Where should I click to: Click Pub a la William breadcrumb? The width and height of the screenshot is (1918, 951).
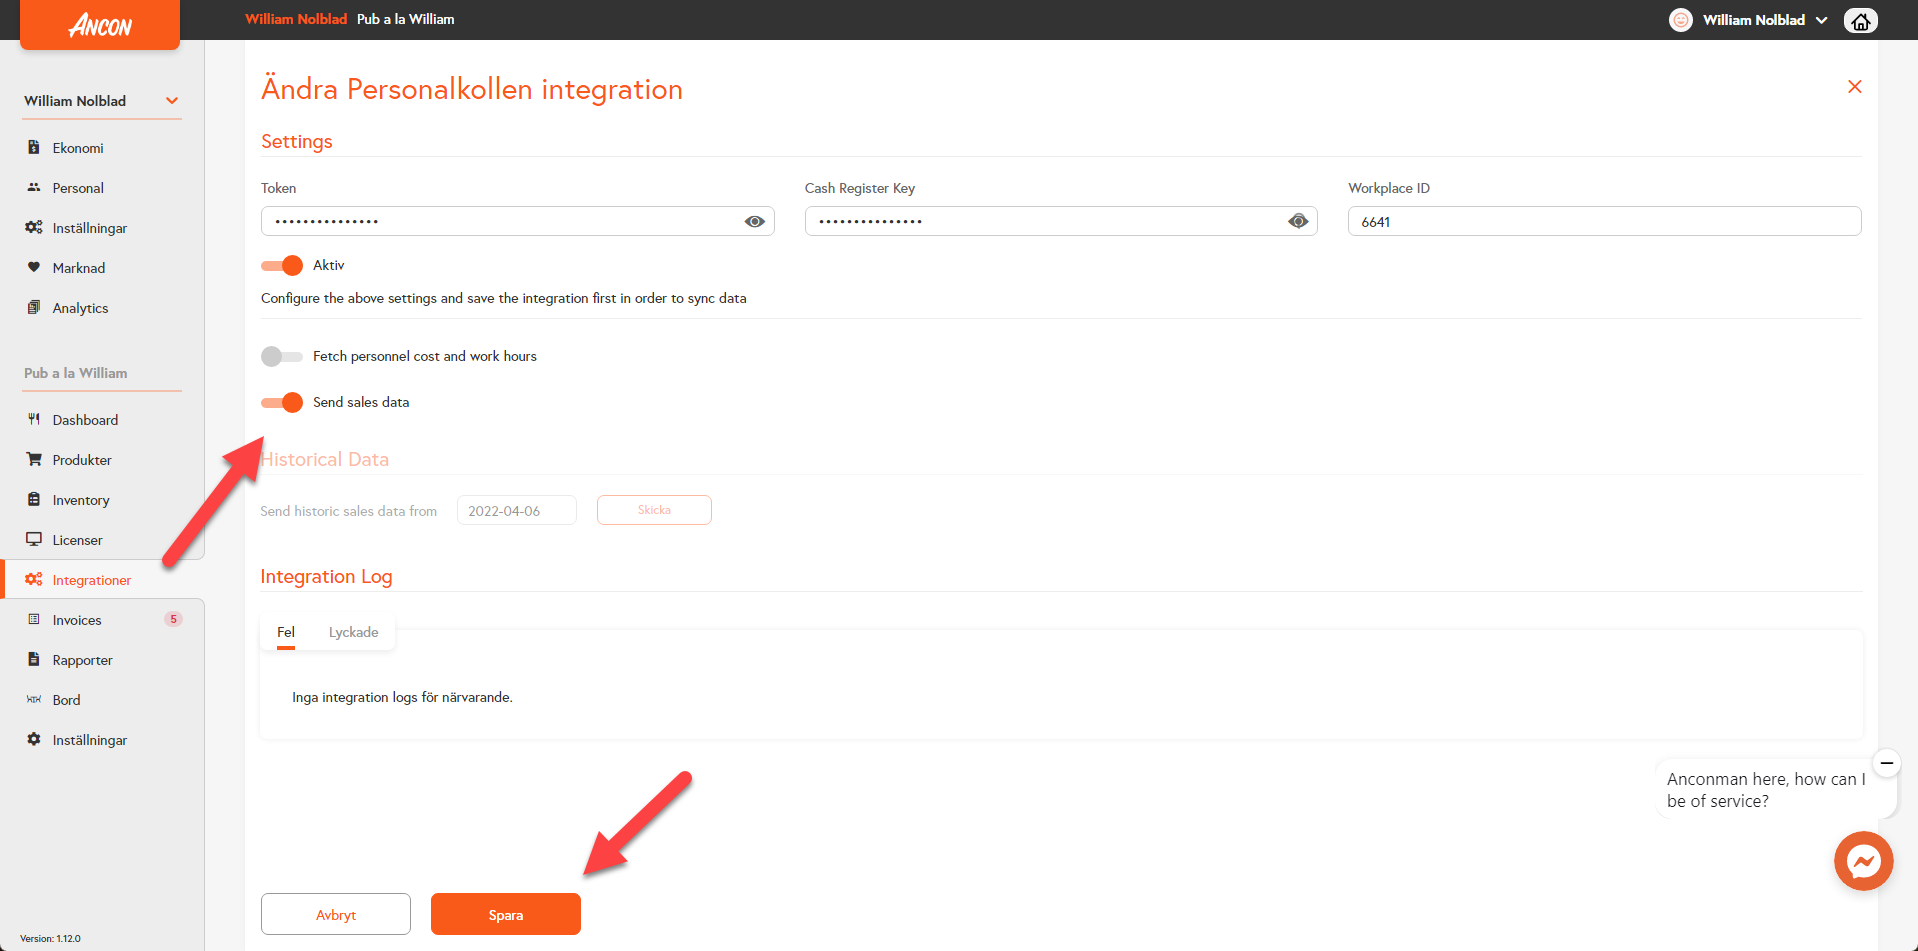tap(405, 19)
